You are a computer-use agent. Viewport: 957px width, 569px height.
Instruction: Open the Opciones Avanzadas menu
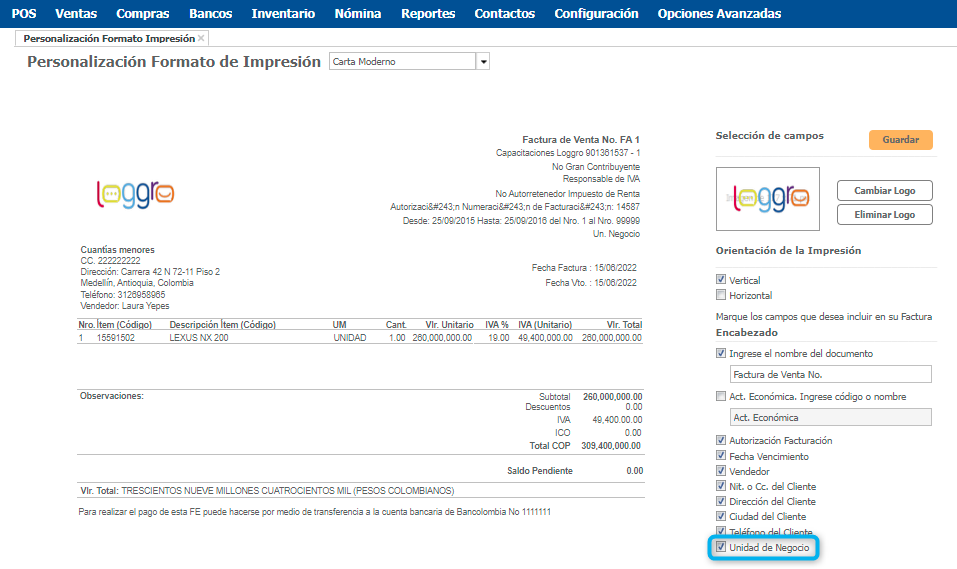click(719, 14)
